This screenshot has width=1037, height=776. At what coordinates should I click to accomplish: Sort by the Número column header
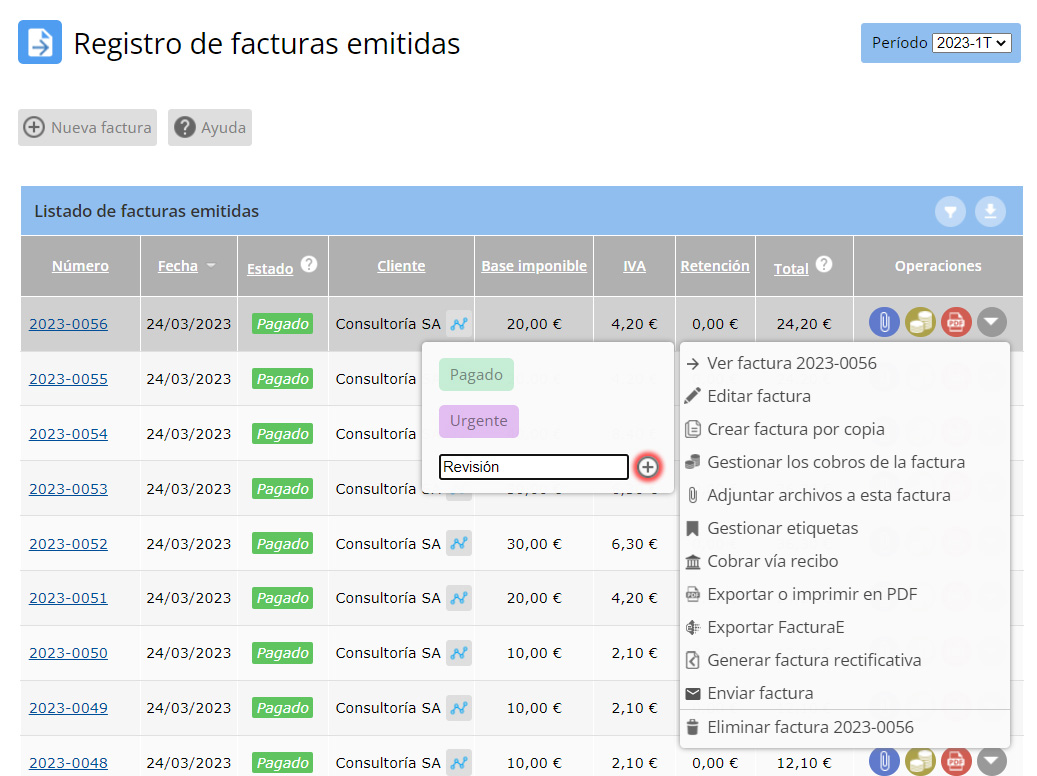[x=80, y=266]
